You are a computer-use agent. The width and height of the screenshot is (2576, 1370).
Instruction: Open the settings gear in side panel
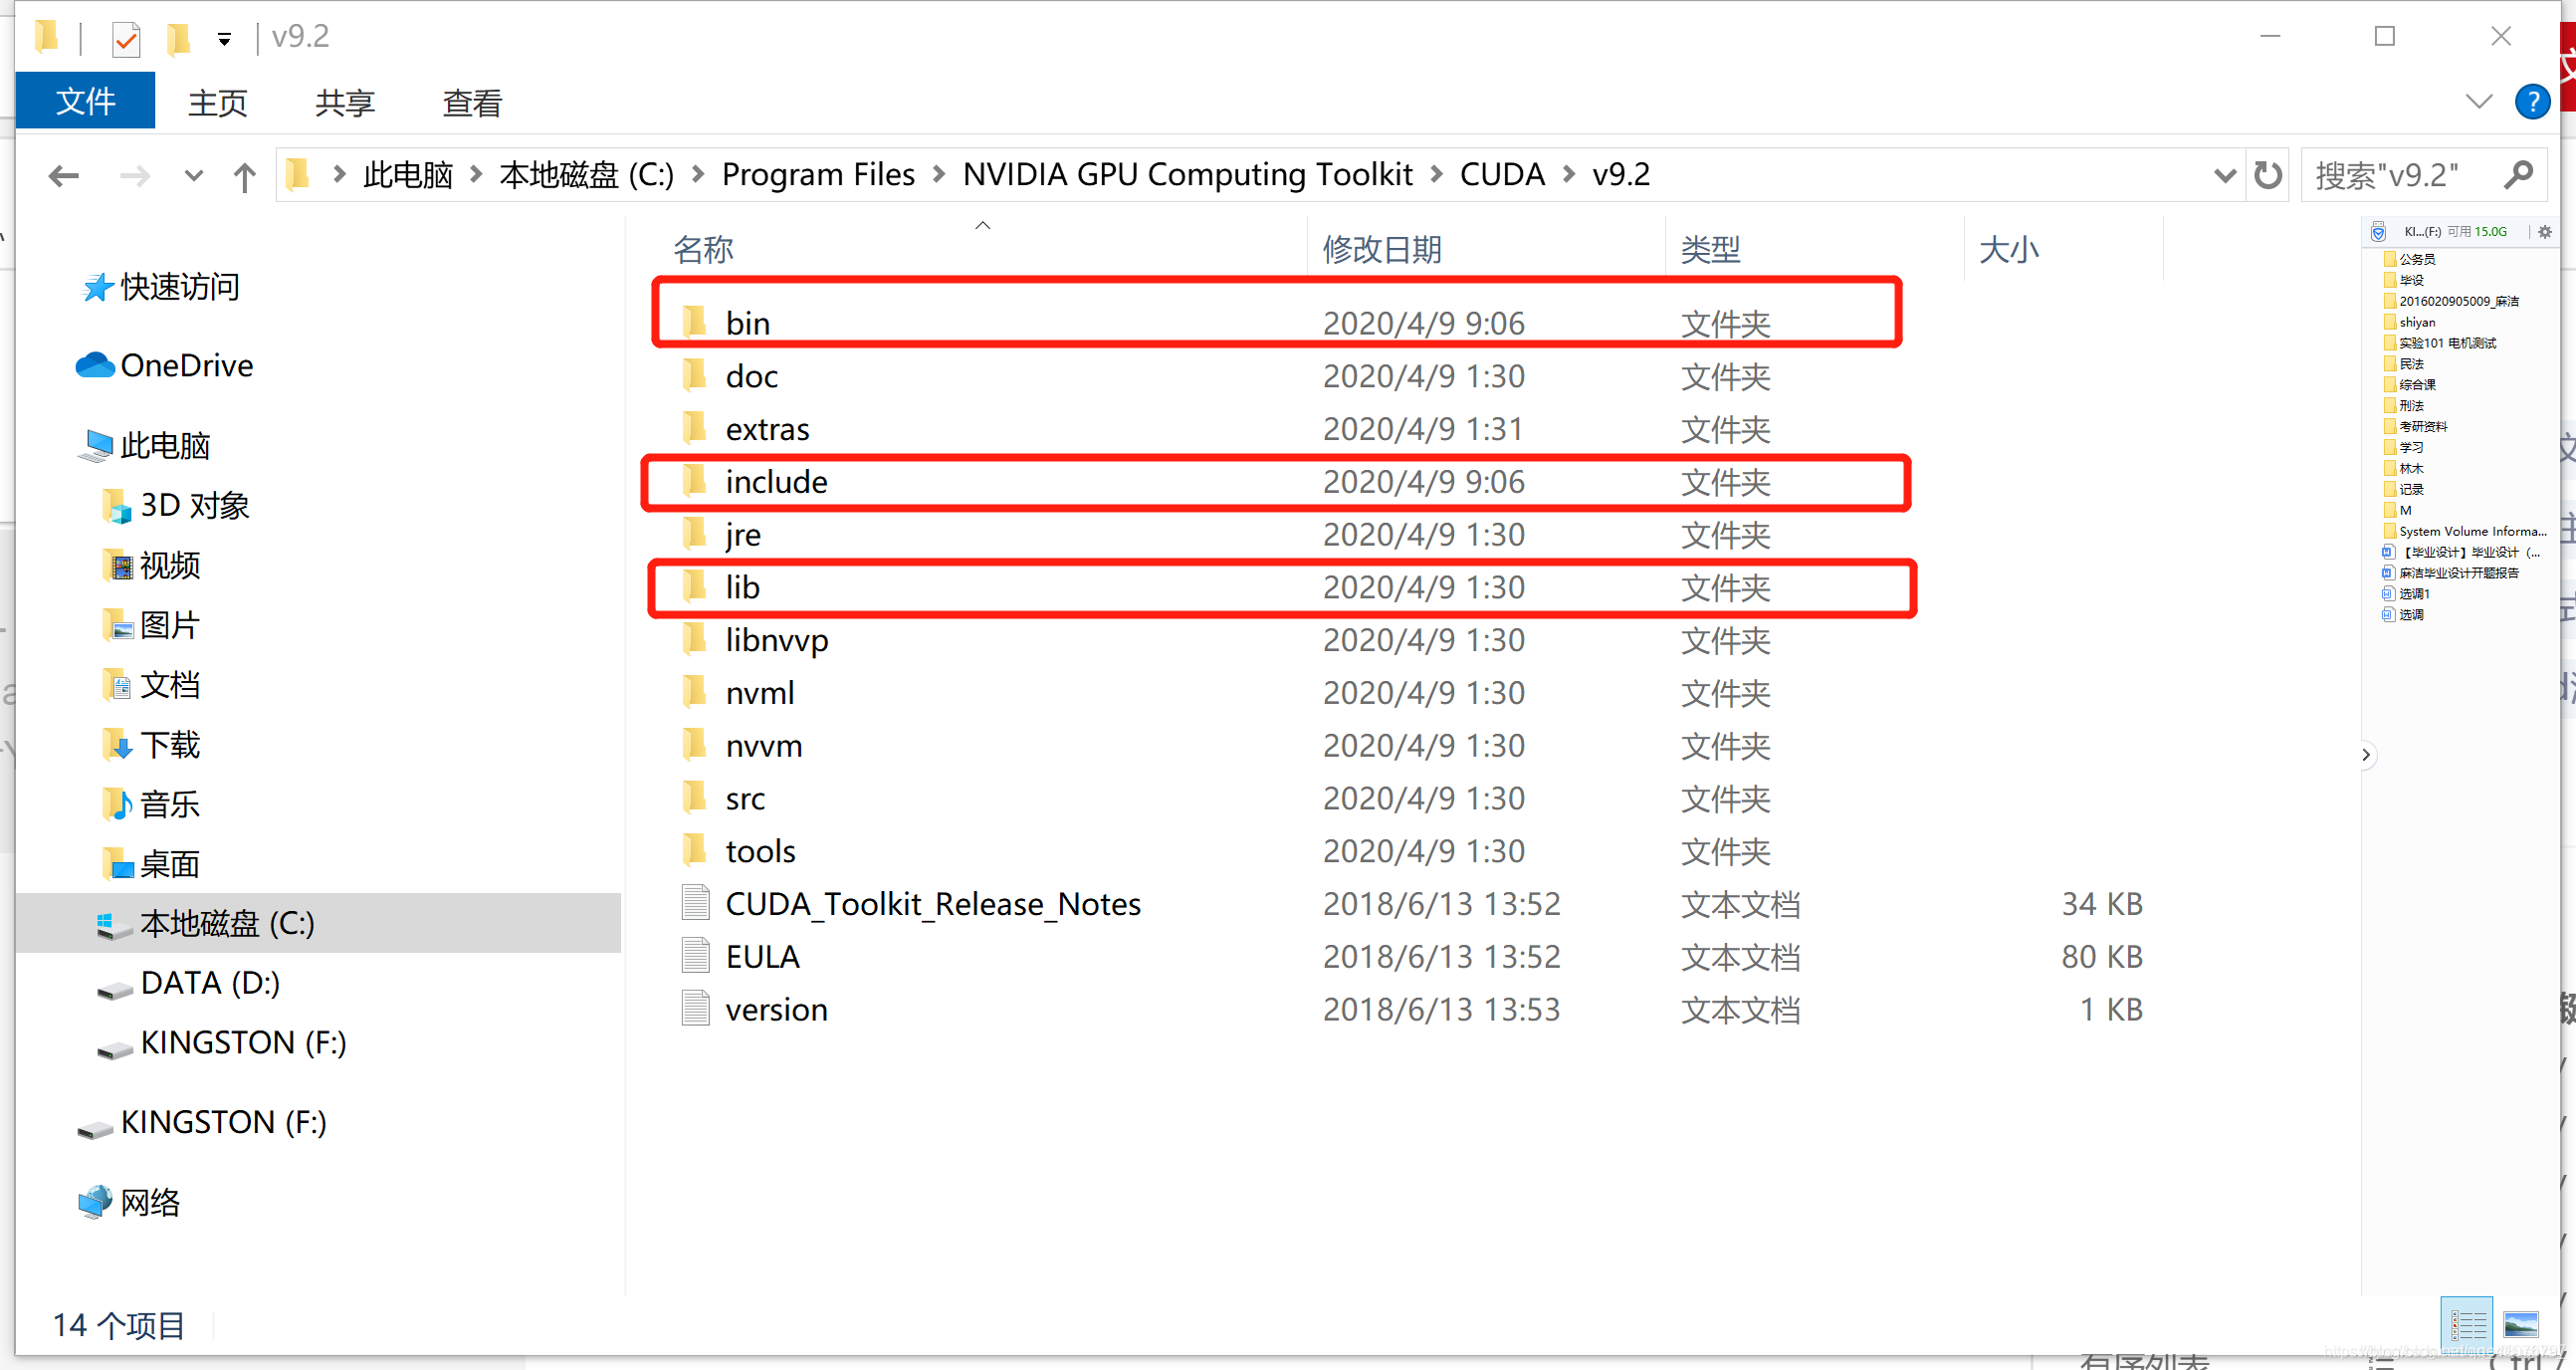[2544, 232]
